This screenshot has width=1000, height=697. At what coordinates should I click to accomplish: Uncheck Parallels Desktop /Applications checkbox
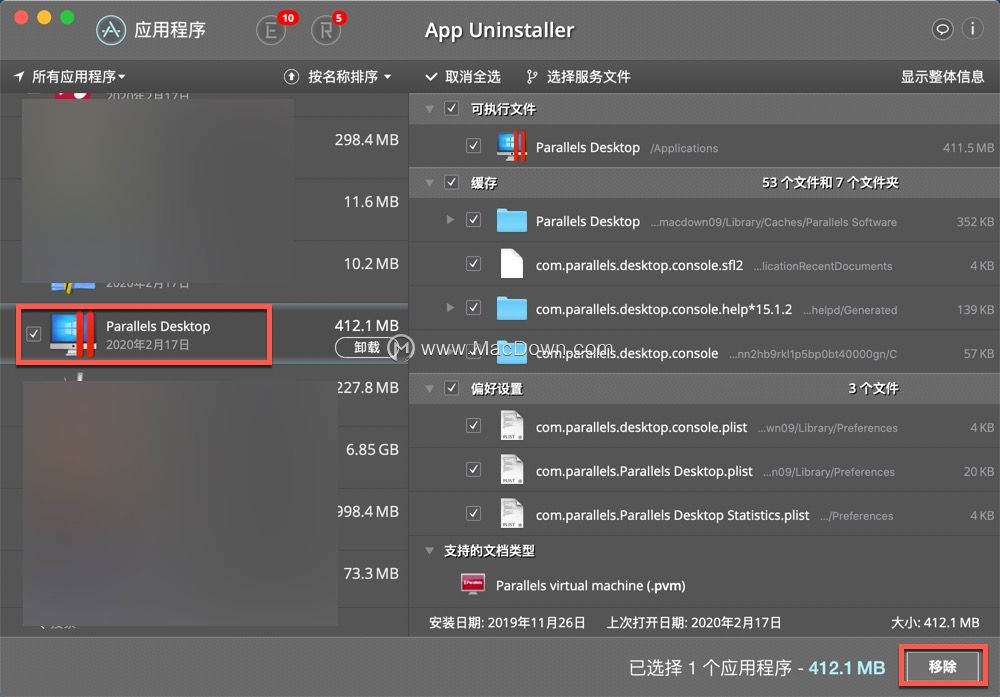473,146
